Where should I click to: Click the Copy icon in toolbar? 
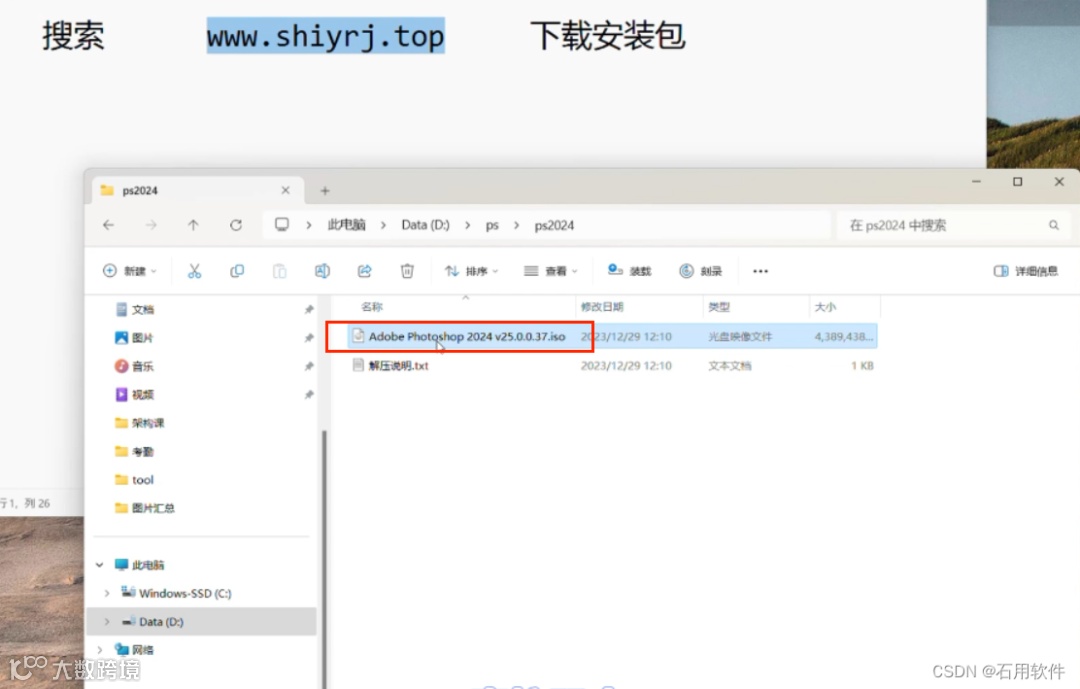(x=237, y=271)
